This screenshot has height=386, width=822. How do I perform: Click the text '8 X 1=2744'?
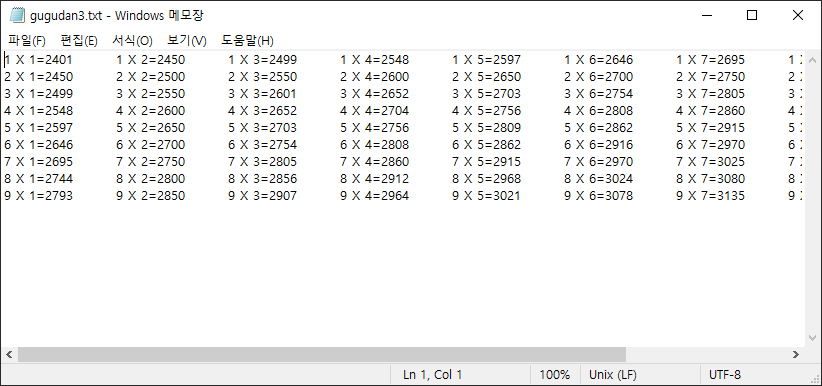tap(38, 179)
